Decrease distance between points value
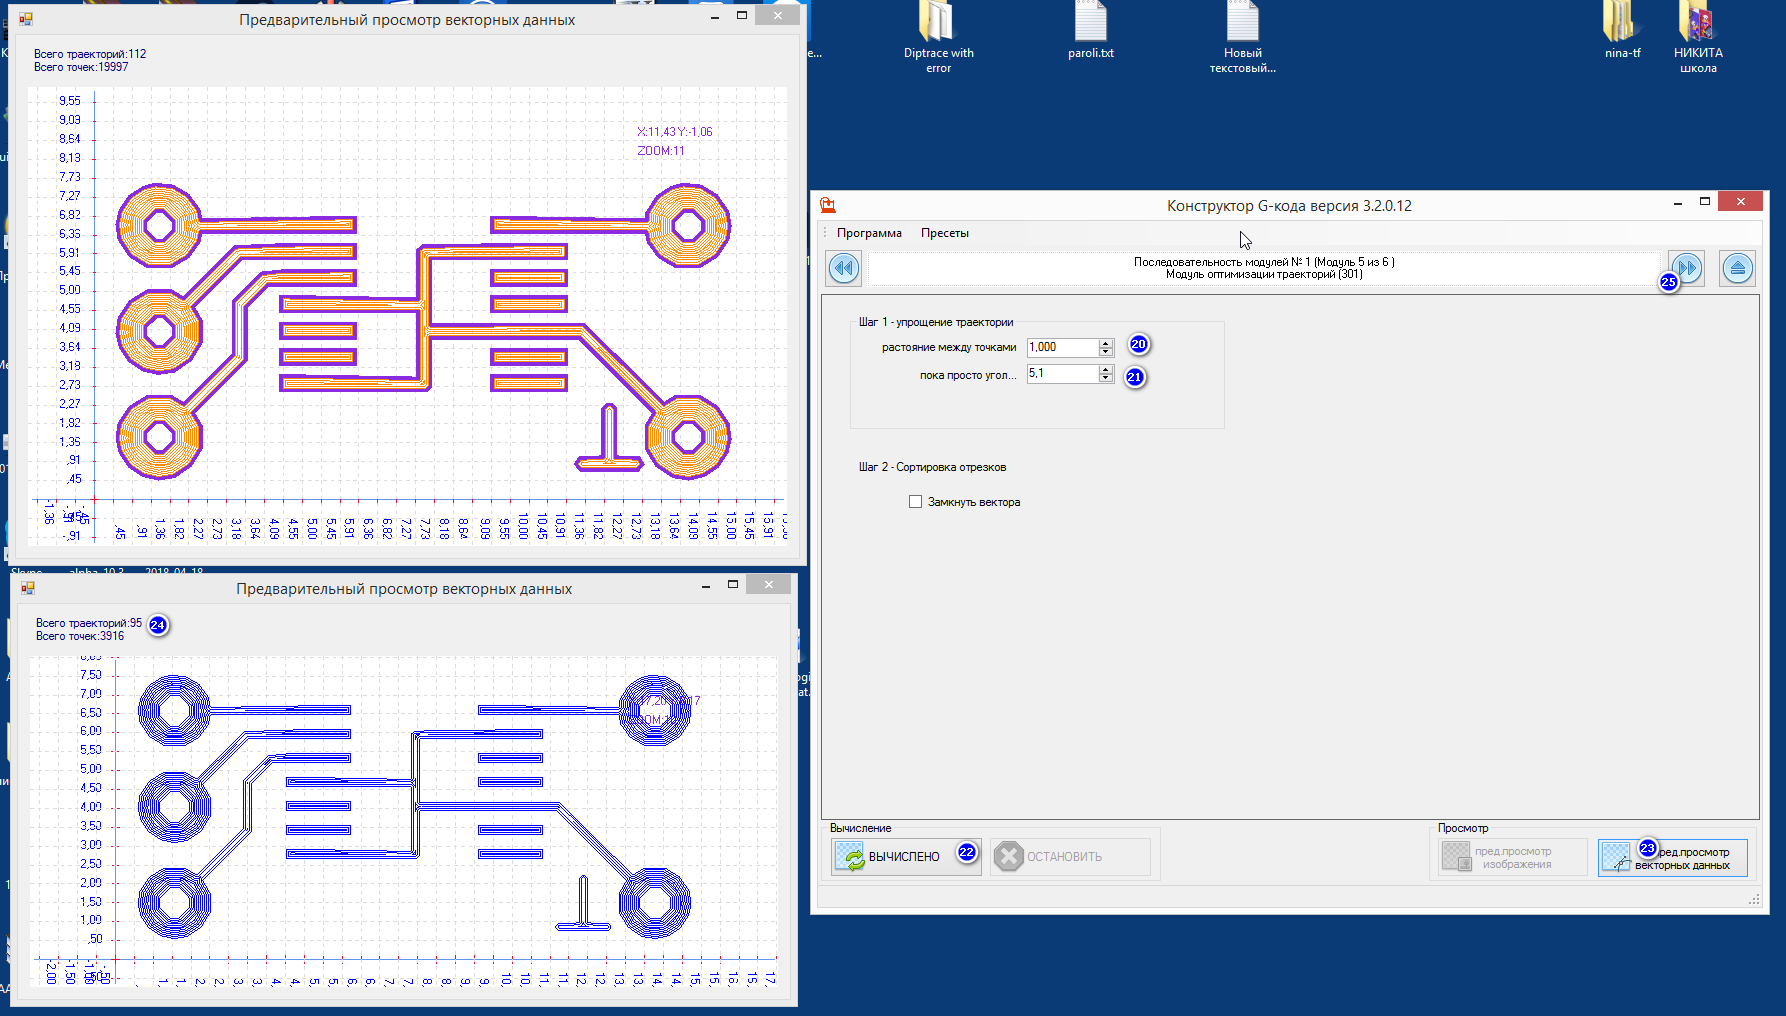The width and height of the screenshot is (1786, 1016). pos(1105,352)
